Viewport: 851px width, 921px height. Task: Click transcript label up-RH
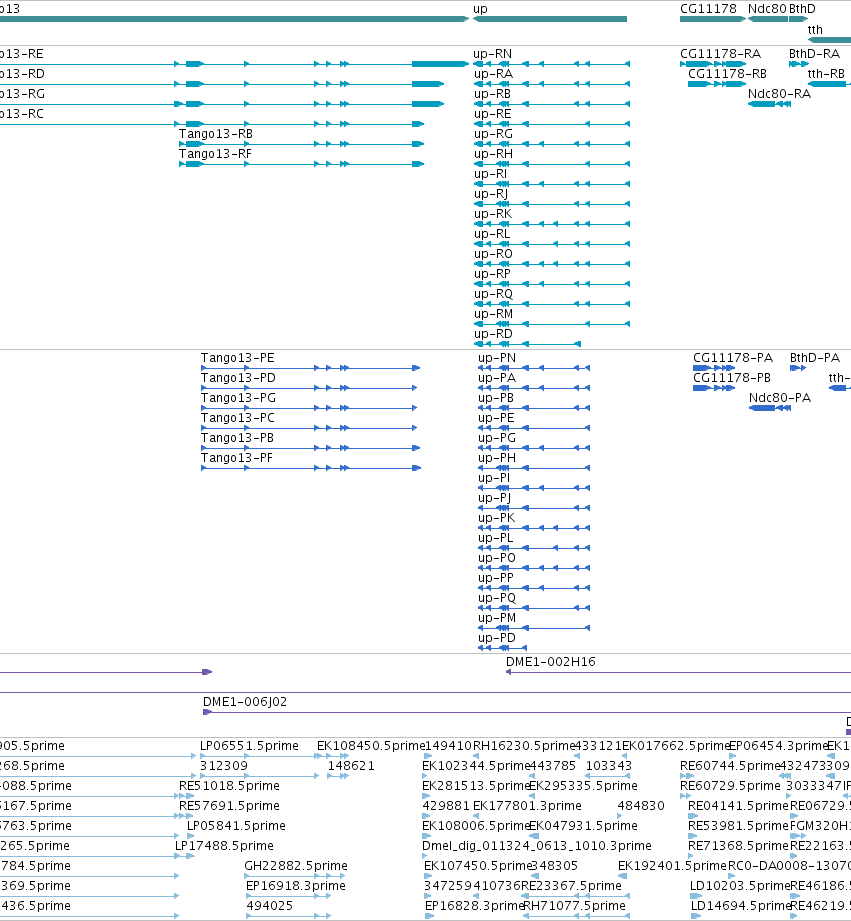[493, 154]
